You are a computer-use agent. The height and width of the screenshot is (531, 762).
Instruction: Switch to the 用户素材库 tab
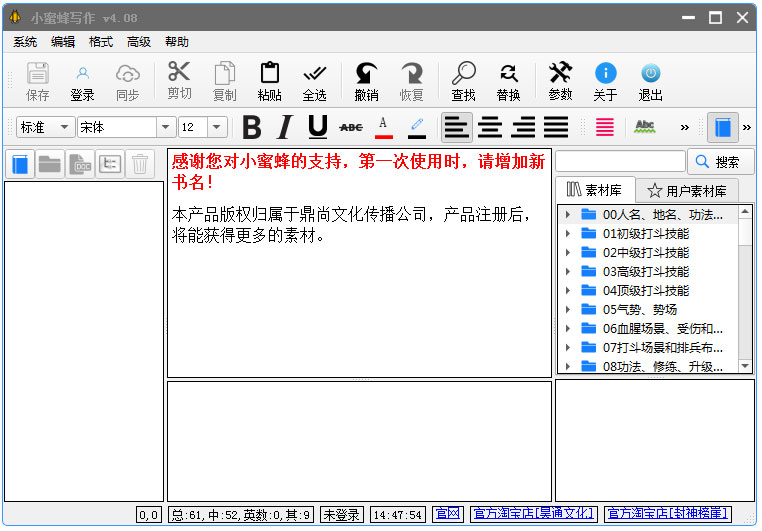click(688, 190)
